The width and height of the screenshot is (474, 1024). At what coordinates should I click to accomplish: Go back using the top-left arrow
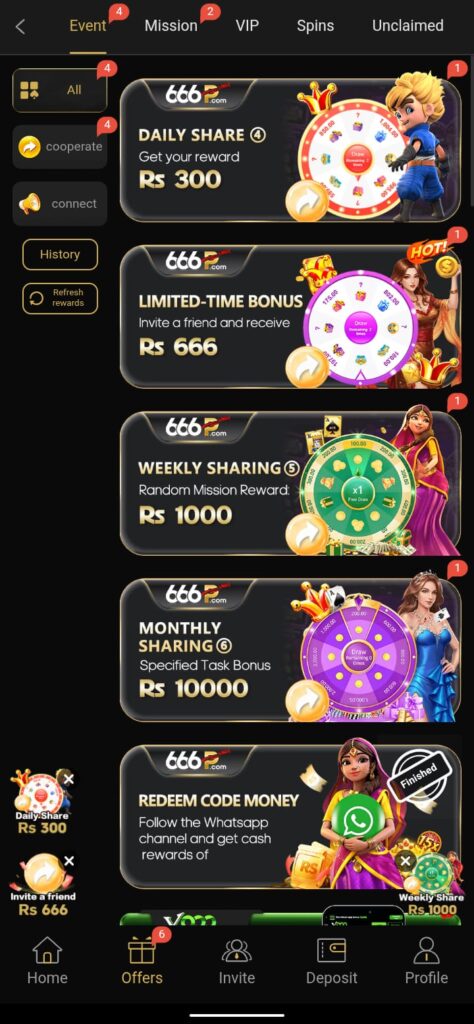click(20, 27)
